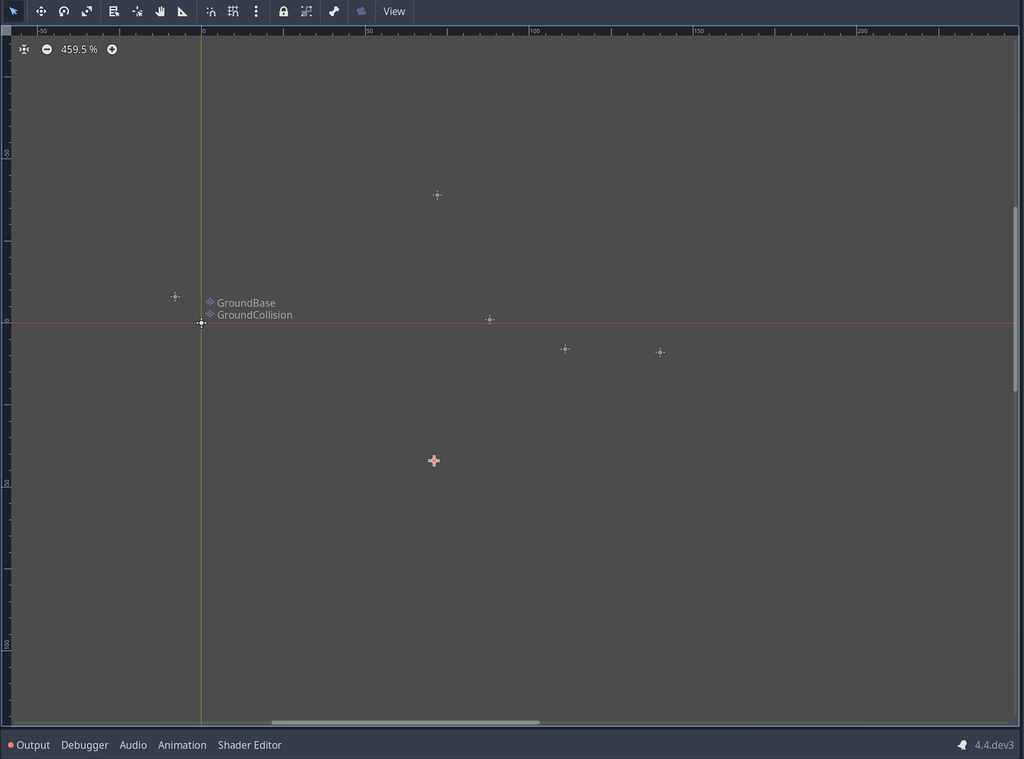Toggle Smart Snap magnet icon
Screen dimensions: 1024x759
[210, 11]
